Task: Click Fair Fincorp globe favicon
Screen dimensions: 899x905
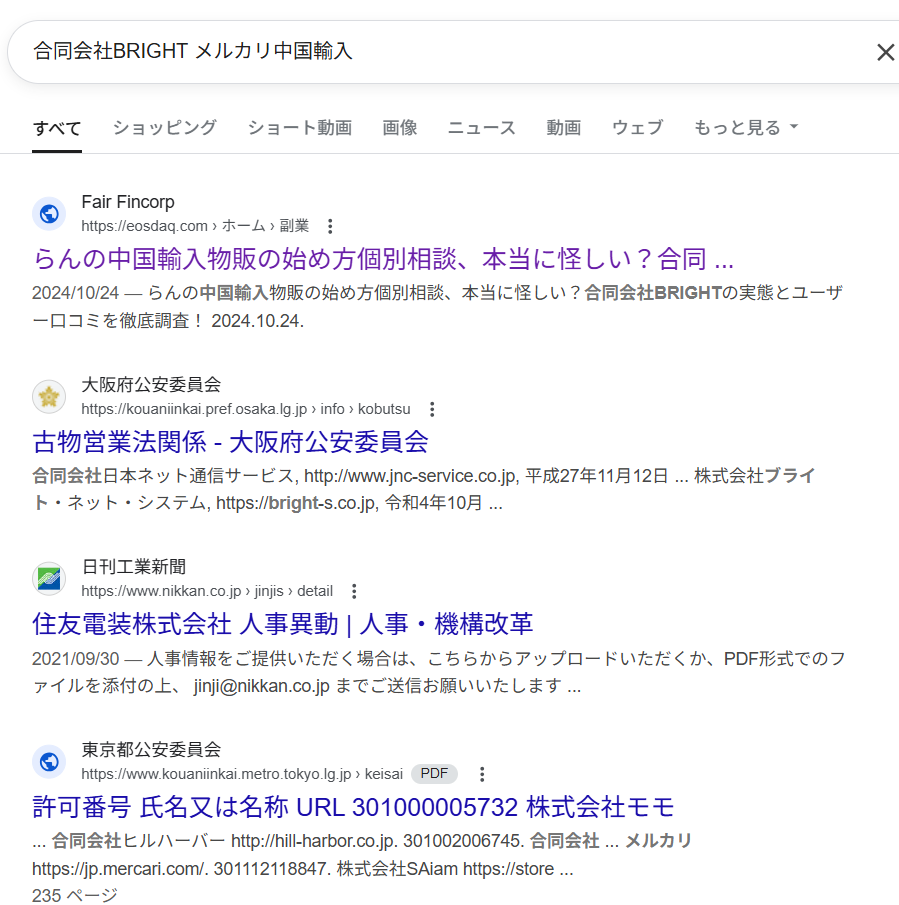Action: point(49,214)
